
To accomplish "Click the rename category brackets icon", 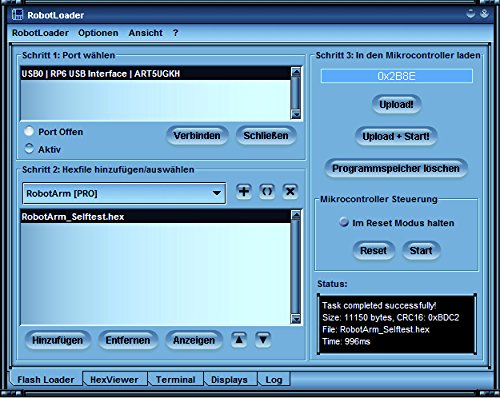I will (267, 191).
